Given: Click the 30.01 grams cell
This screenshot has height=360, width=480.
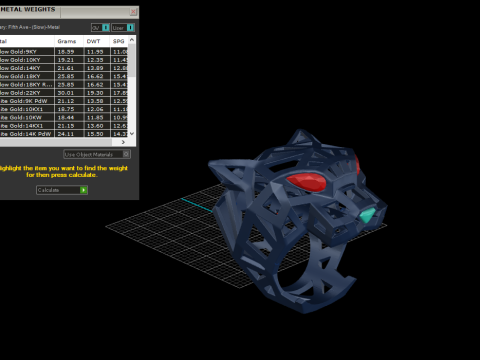Looking at the screenshot, I should 69,93.
